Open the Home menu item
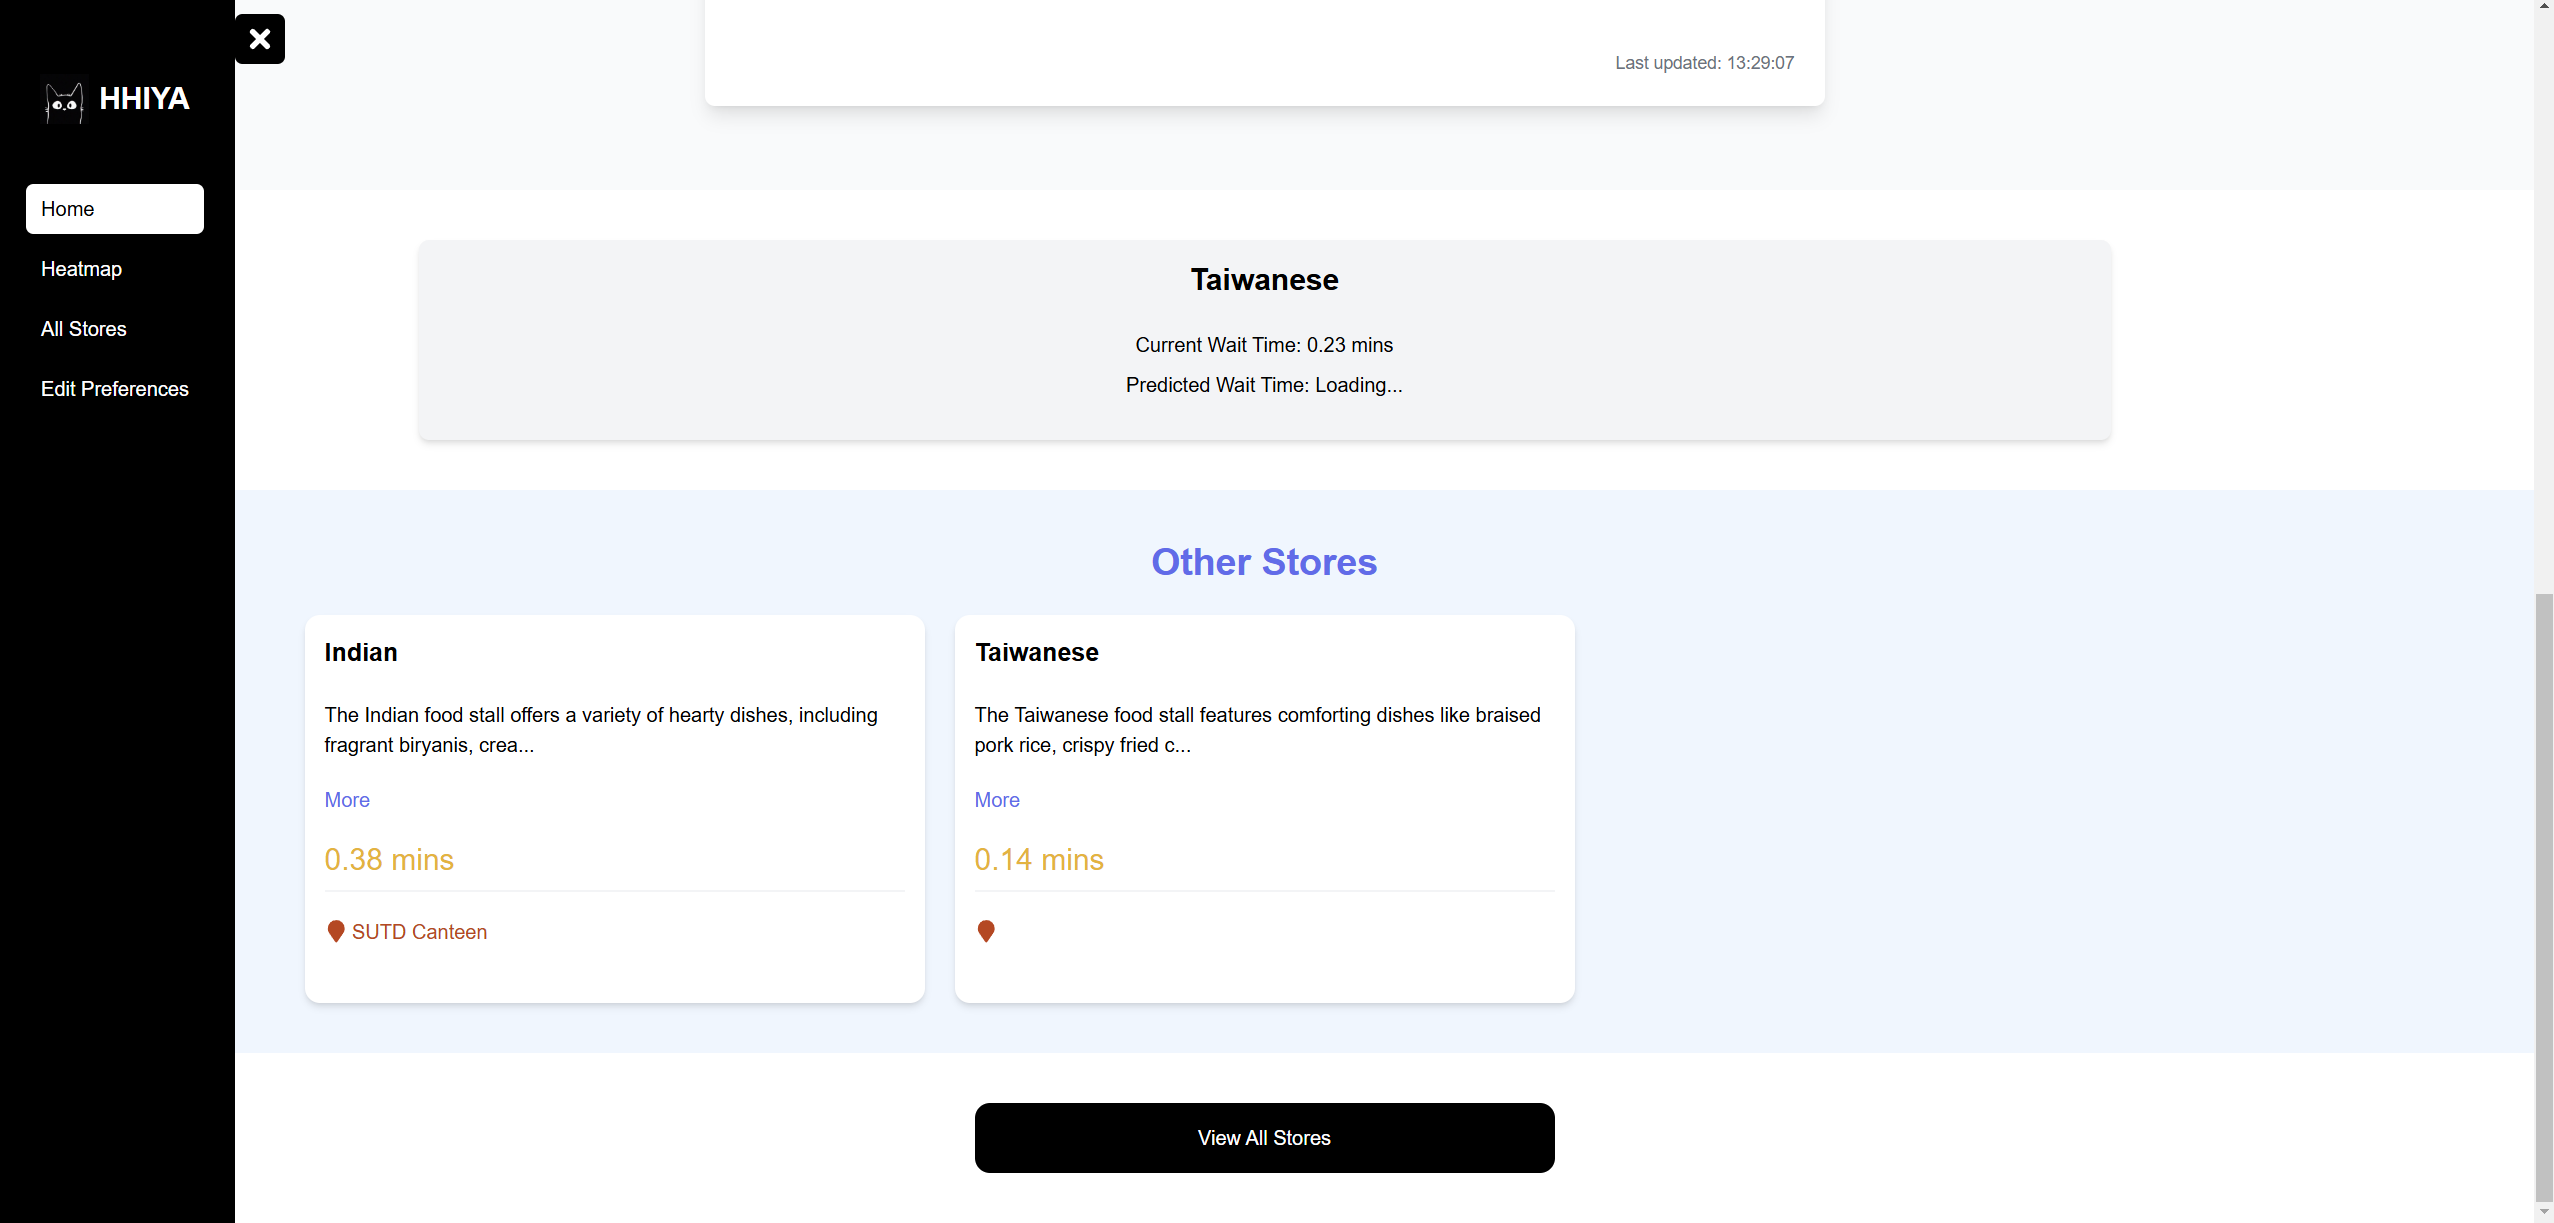2554x1223 pixels. point(115,209)
